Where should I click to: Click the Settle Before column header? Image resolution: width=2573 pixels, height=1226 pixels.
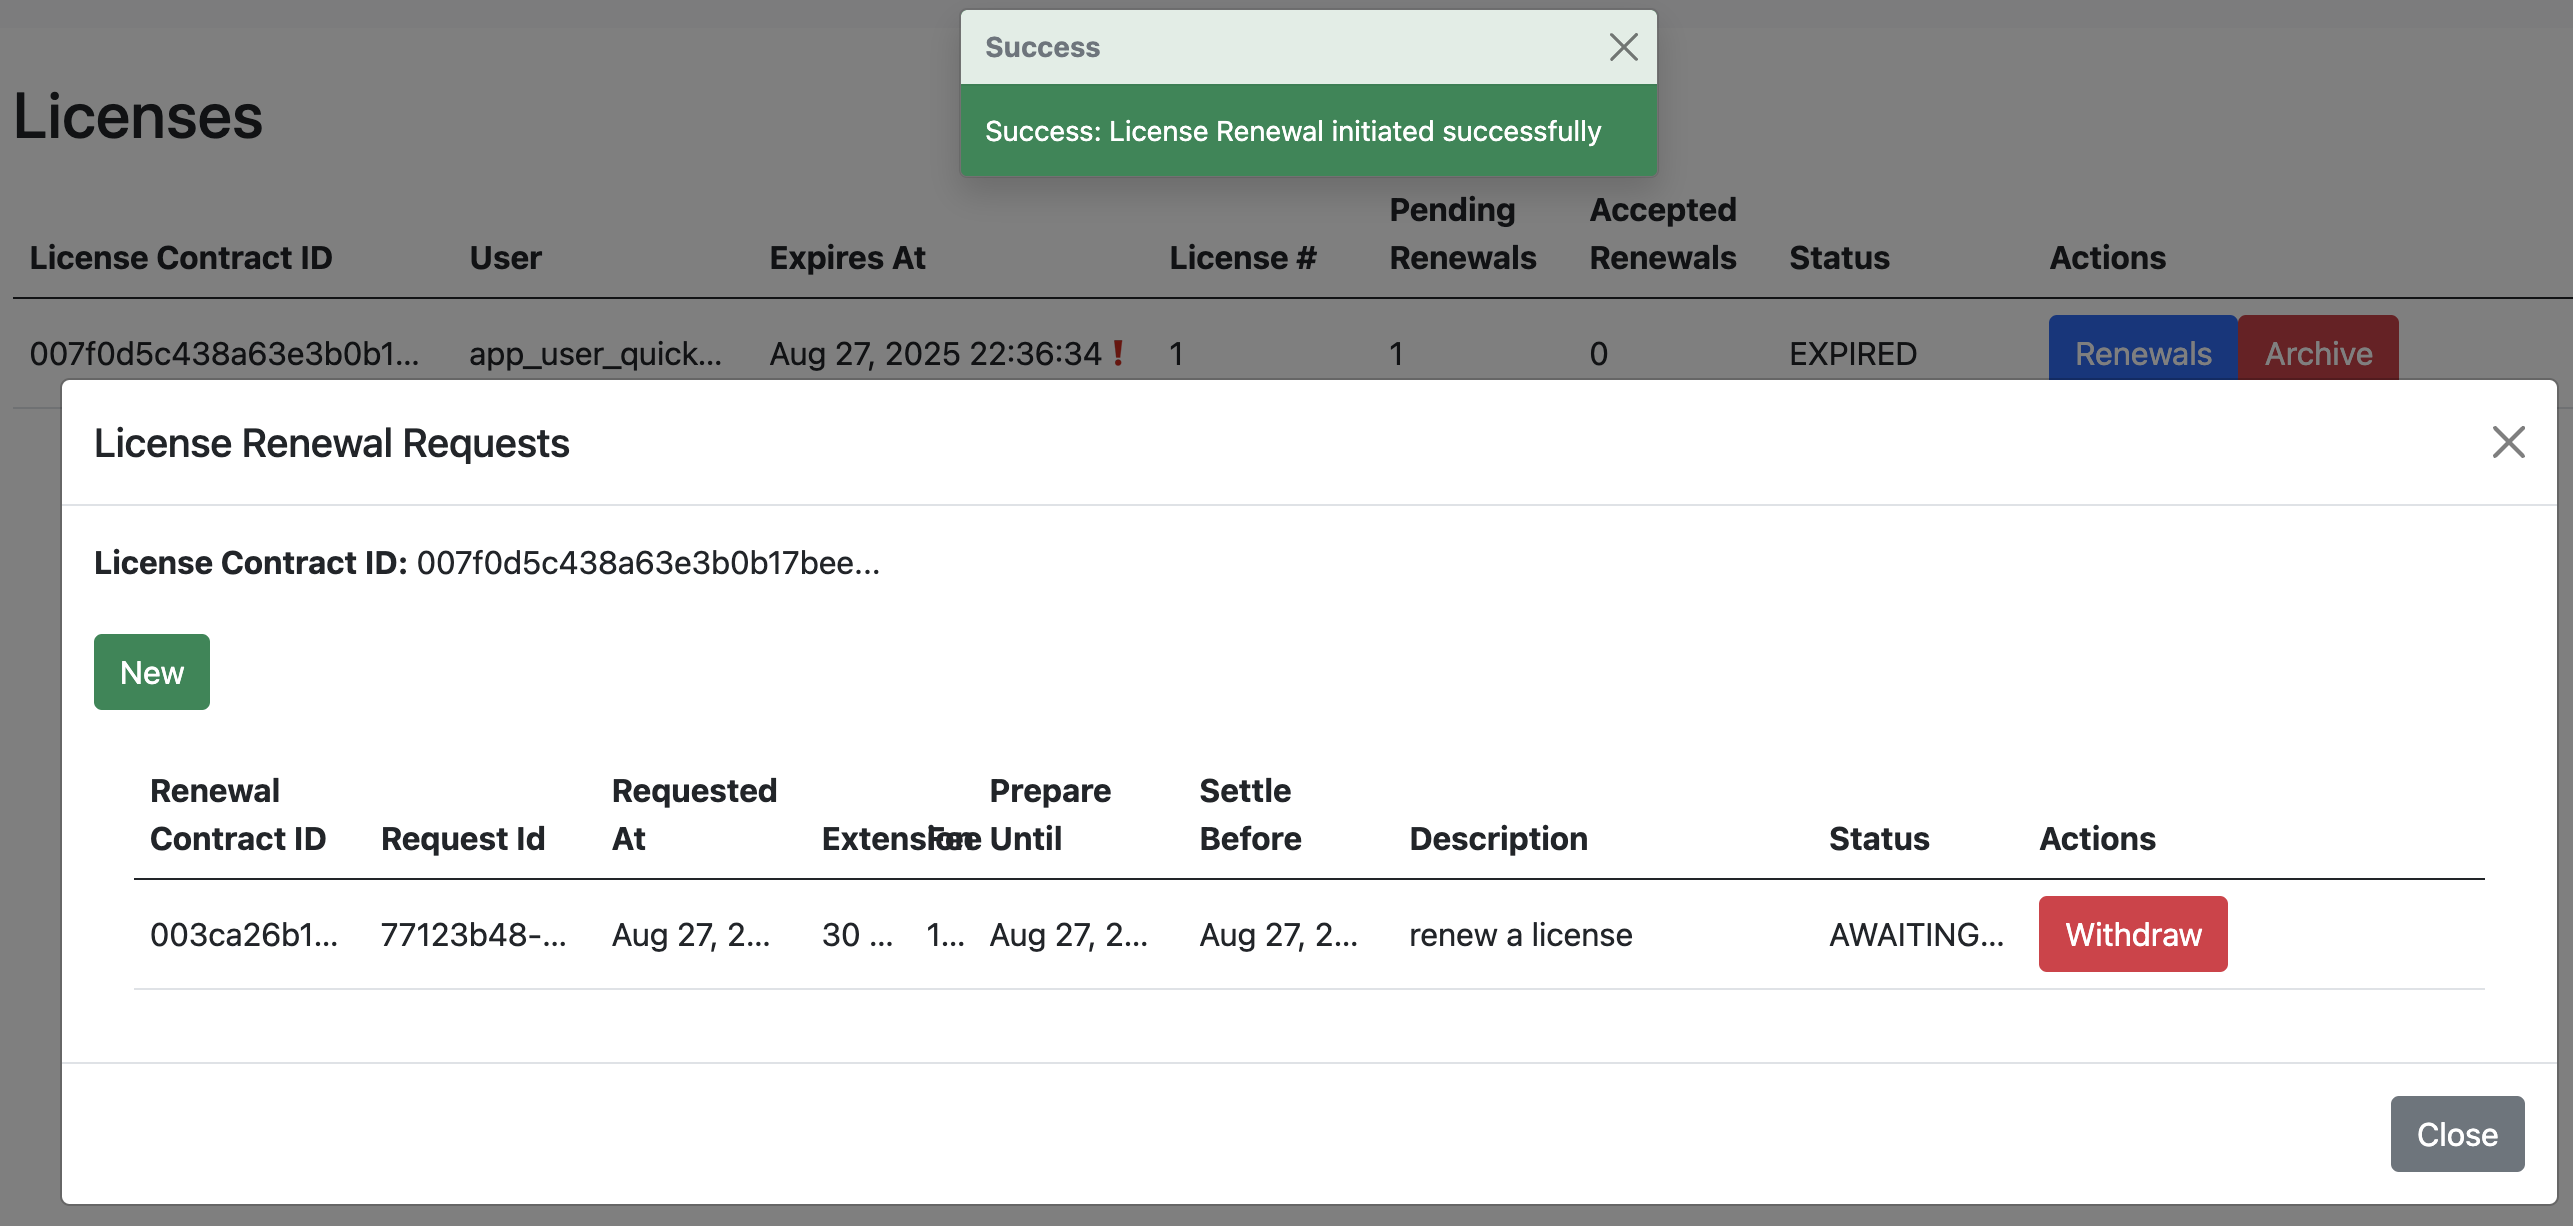(1250, 814)
